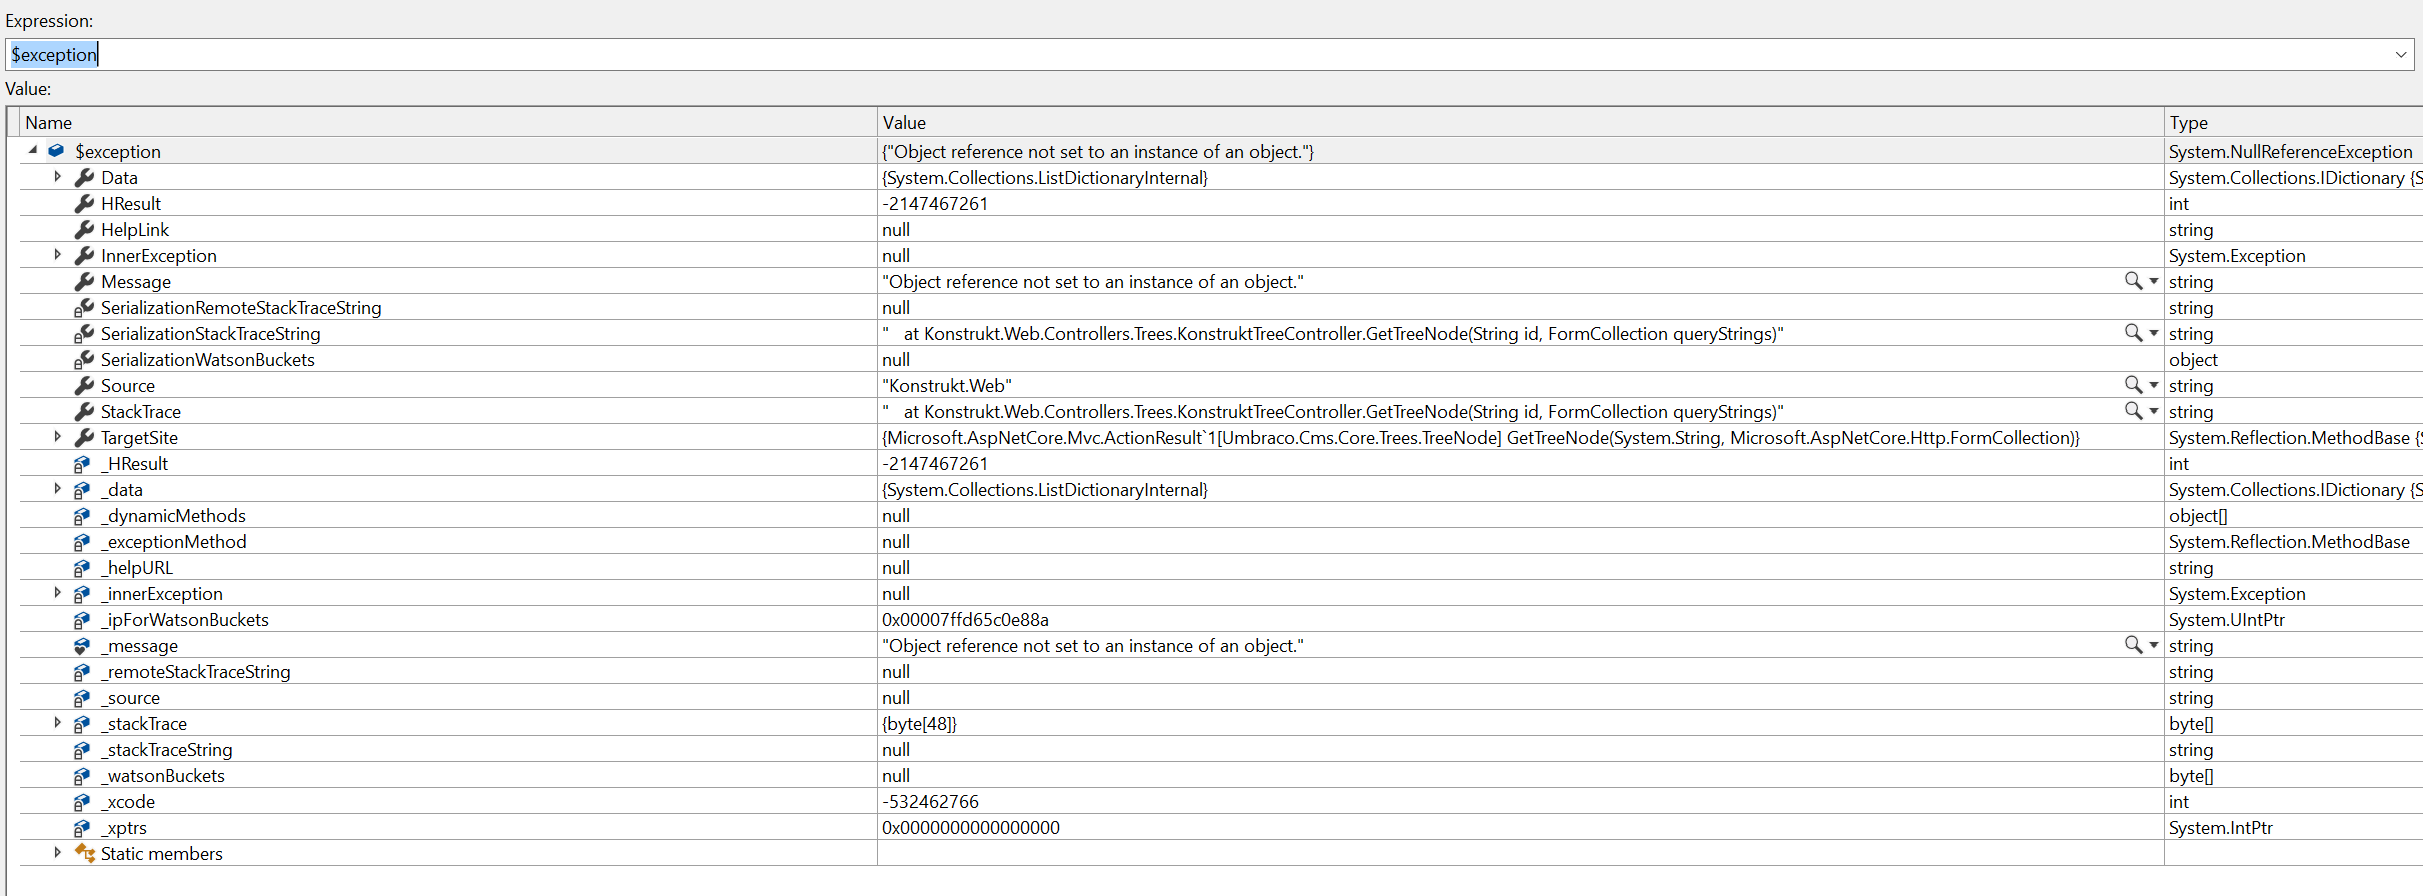2423x896 pixels.
Task: Select the _xptrs value 0x0000000000000000
Action: pos(971,827)
